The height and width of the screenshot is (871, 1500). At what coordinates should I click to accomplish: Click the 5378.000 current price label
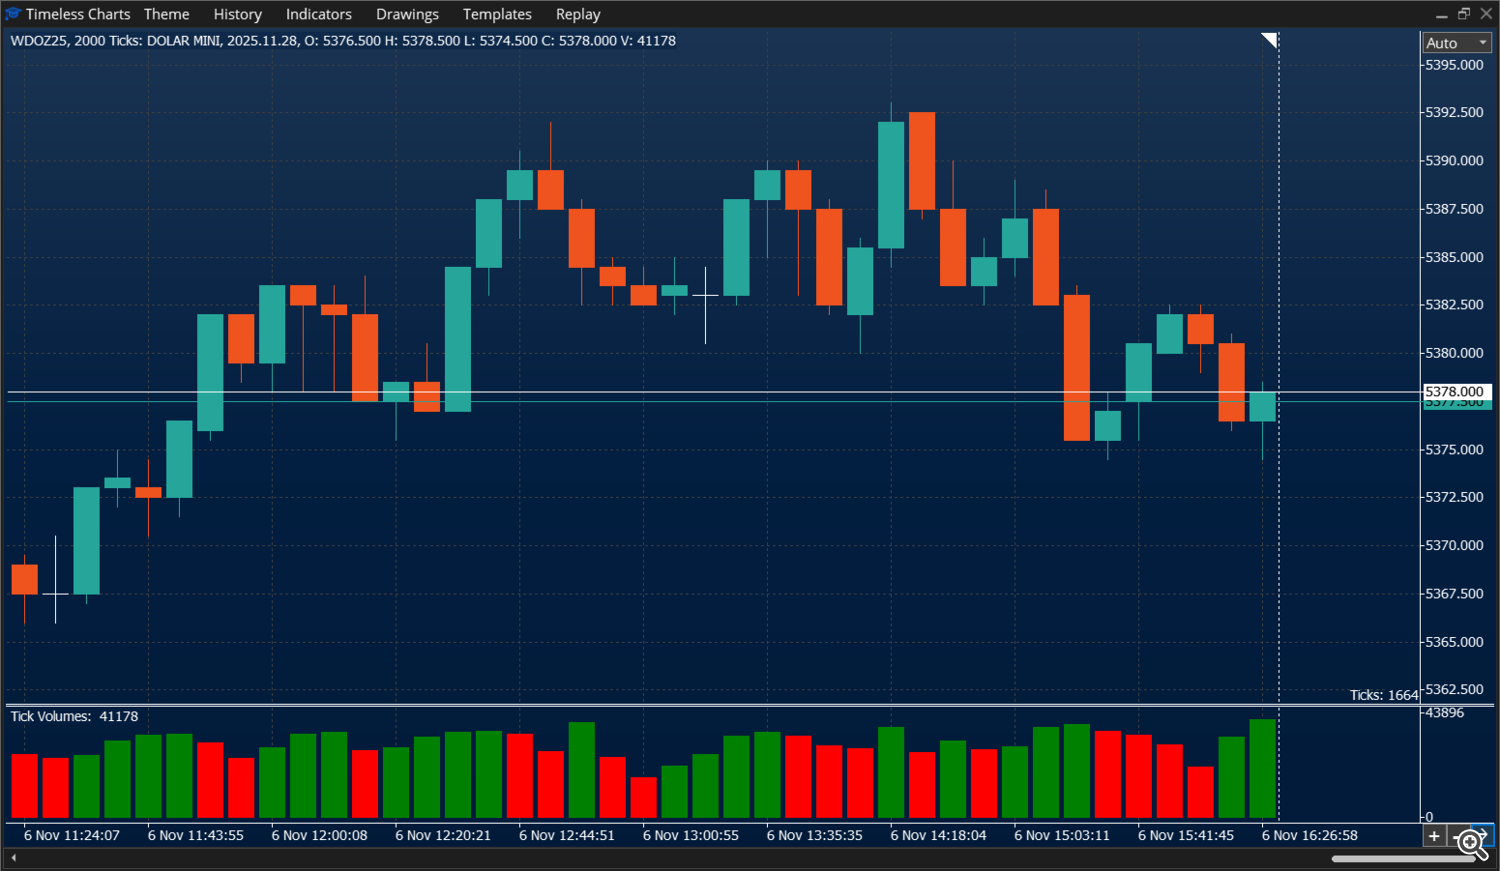coord(1456,391)
